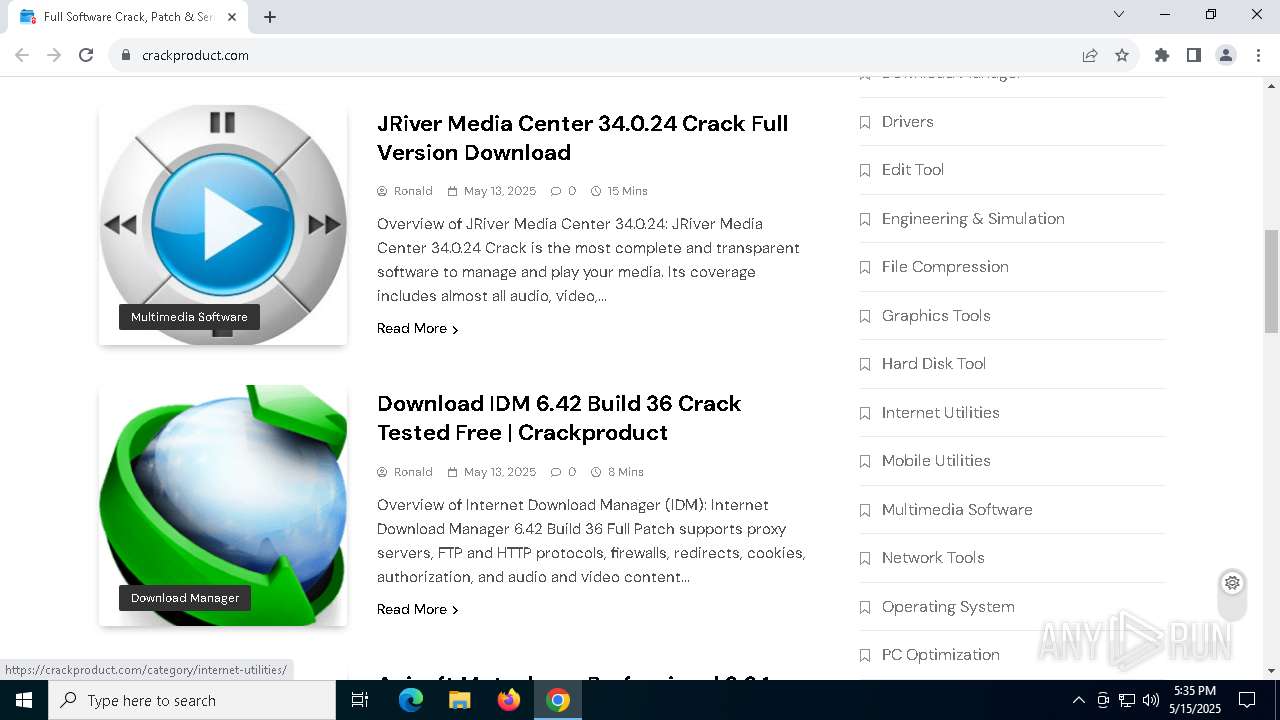The height and width of the screenshot is (720, 1280).
Task: Click the Multimedia Software badge on thumbnail
Action: pyautogui.click(x=189, y=317)
